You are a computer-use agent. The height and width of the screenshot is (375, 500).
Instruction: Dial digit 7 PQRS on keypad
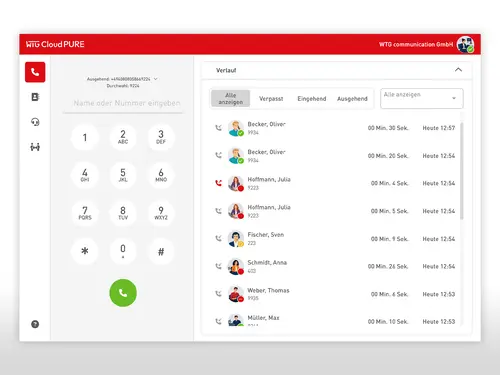tap(85, 213)
